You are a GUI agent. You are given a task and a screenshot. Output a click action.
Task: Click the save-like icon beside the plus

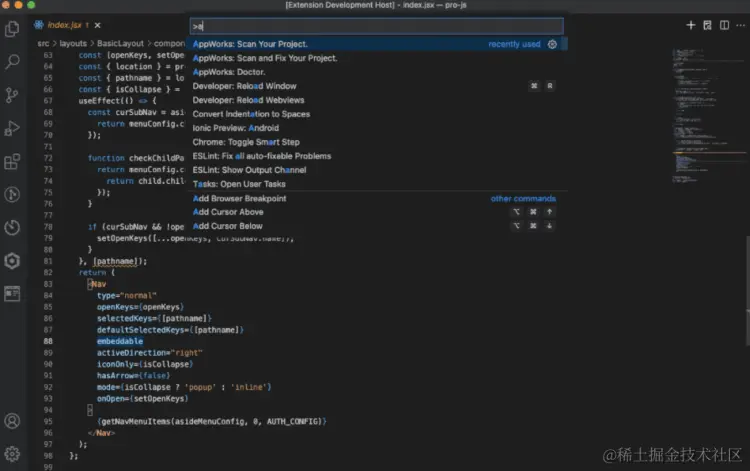click(x=707, y=25)
